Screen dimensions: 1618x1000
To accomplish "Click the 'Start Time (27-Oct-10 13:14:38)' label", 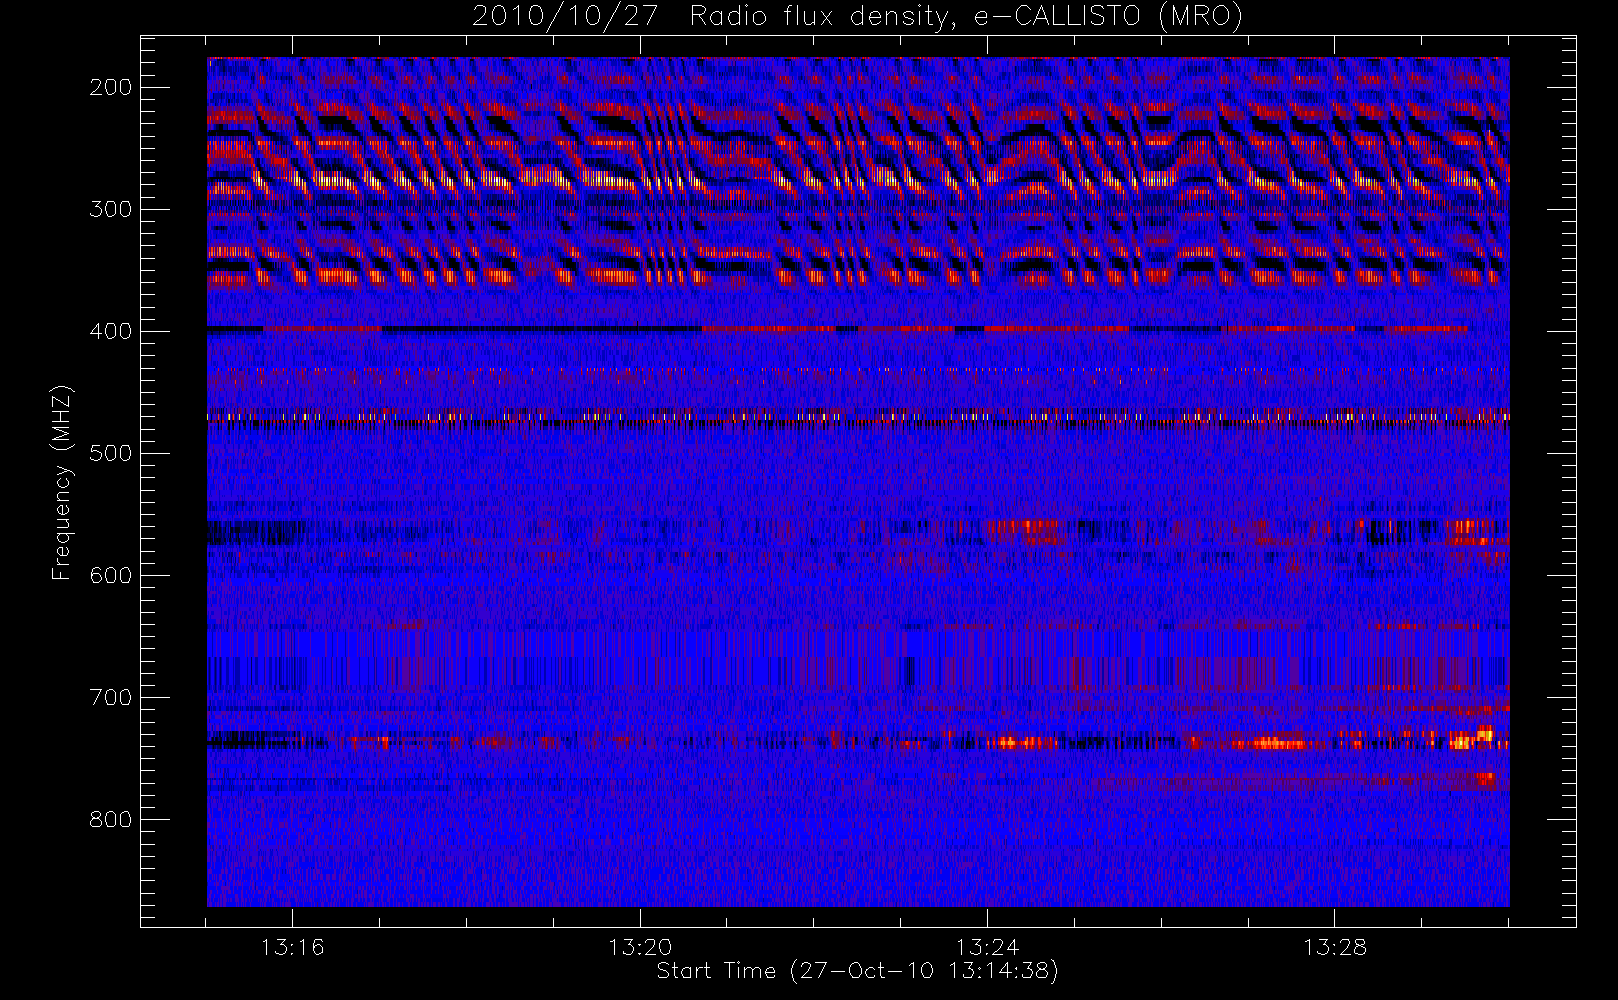I will pos(857,971).
